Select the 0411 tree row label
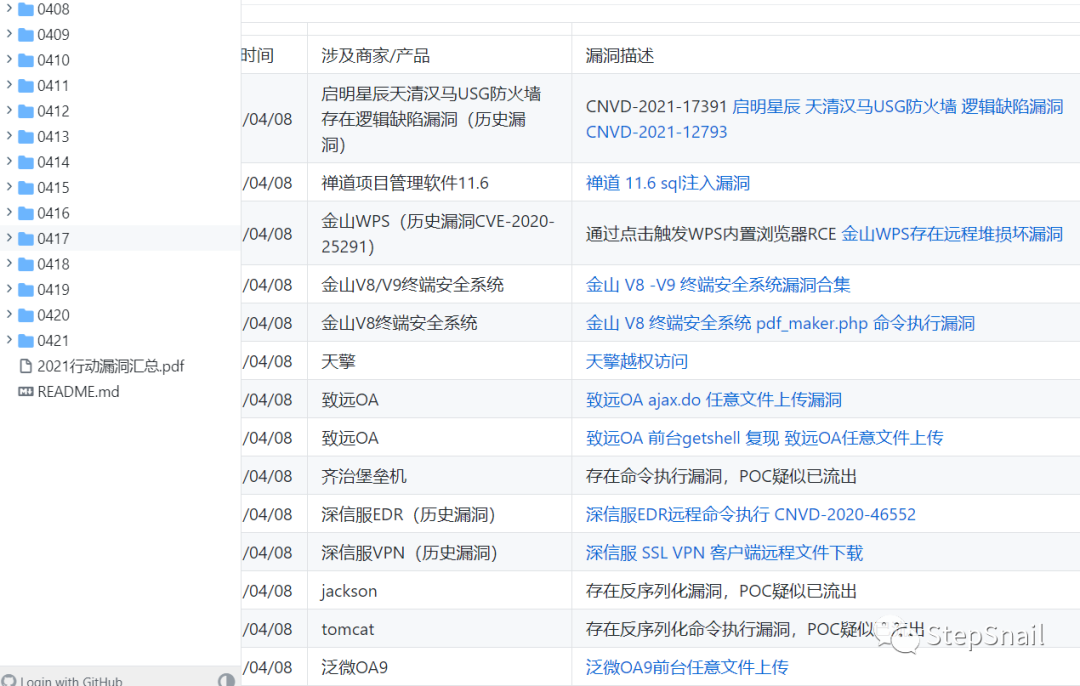This screenshot has height=686, width=1080. (x=53, y=85)
